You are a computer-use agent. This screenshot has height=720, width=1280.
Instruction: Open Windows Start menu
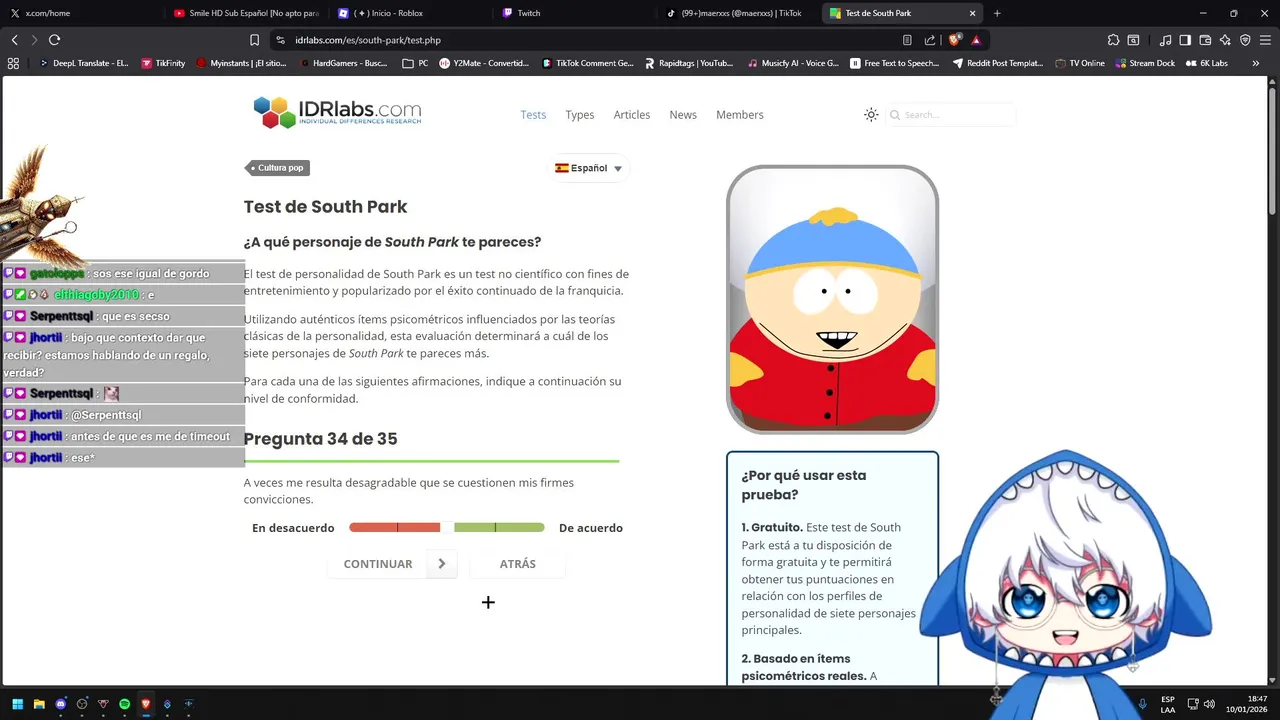[17, 704]
